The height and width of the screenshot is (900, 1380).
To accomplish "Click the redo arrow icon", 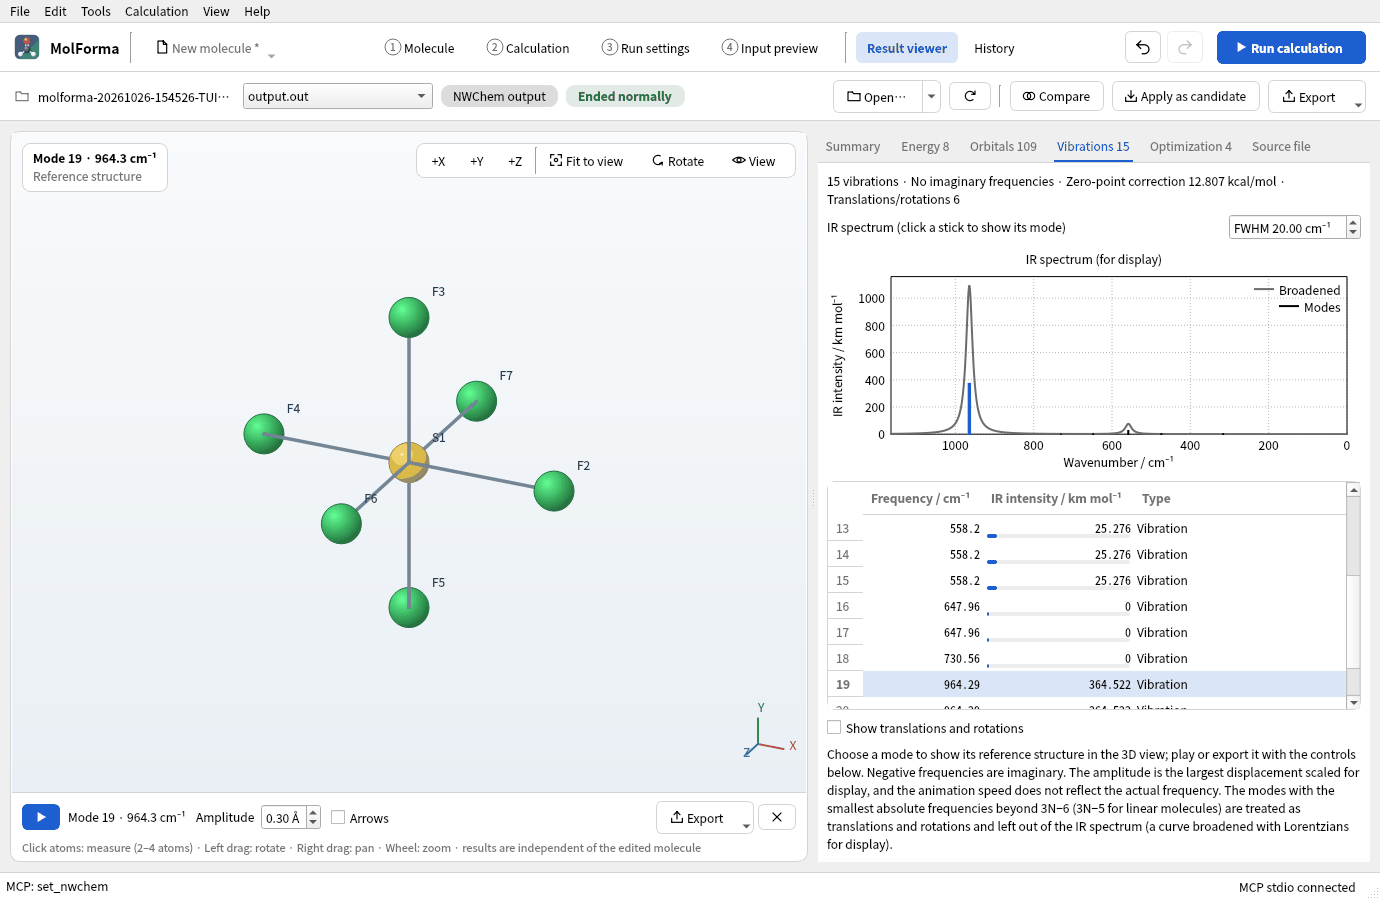I will tap(1185, 47).
